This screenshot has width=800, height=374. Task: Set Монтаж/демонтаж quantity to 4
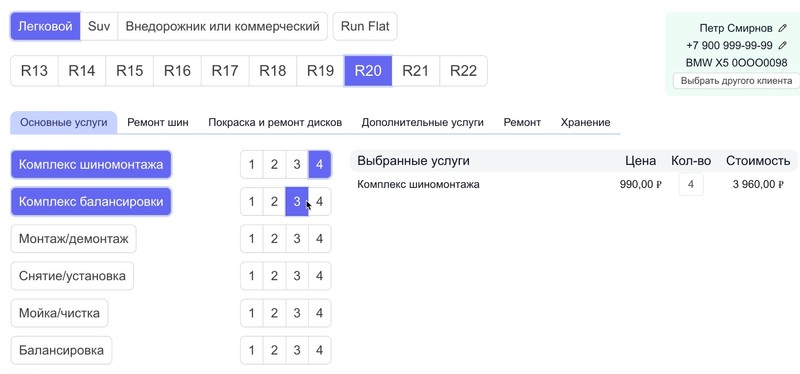319,239
